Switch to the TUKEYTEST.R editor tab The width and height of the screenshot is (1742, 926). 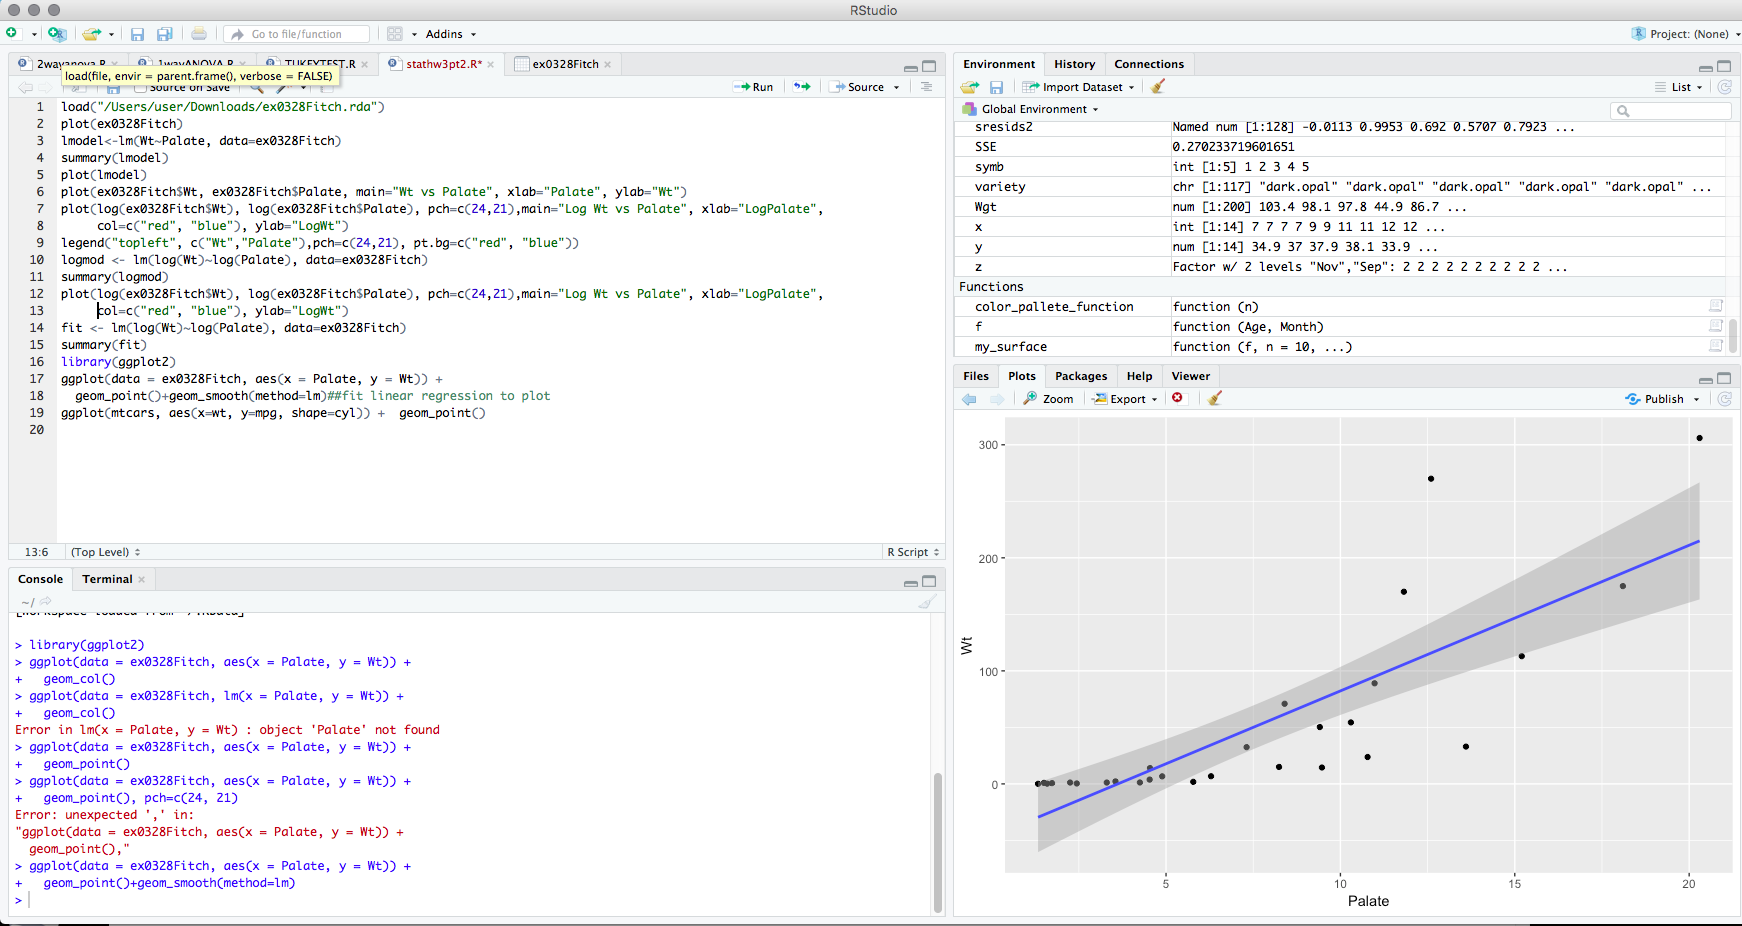[320, 64]
